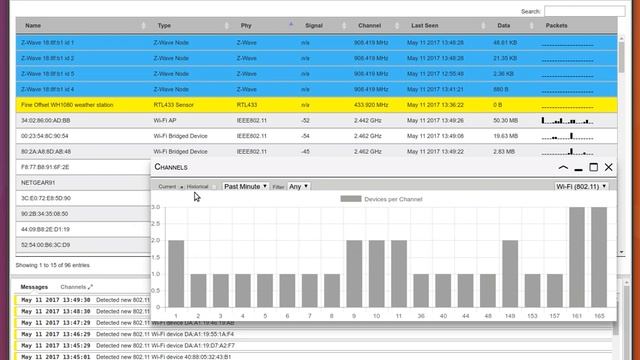
Task: Sort the table by Name column
Action: (x=83, y=26)
